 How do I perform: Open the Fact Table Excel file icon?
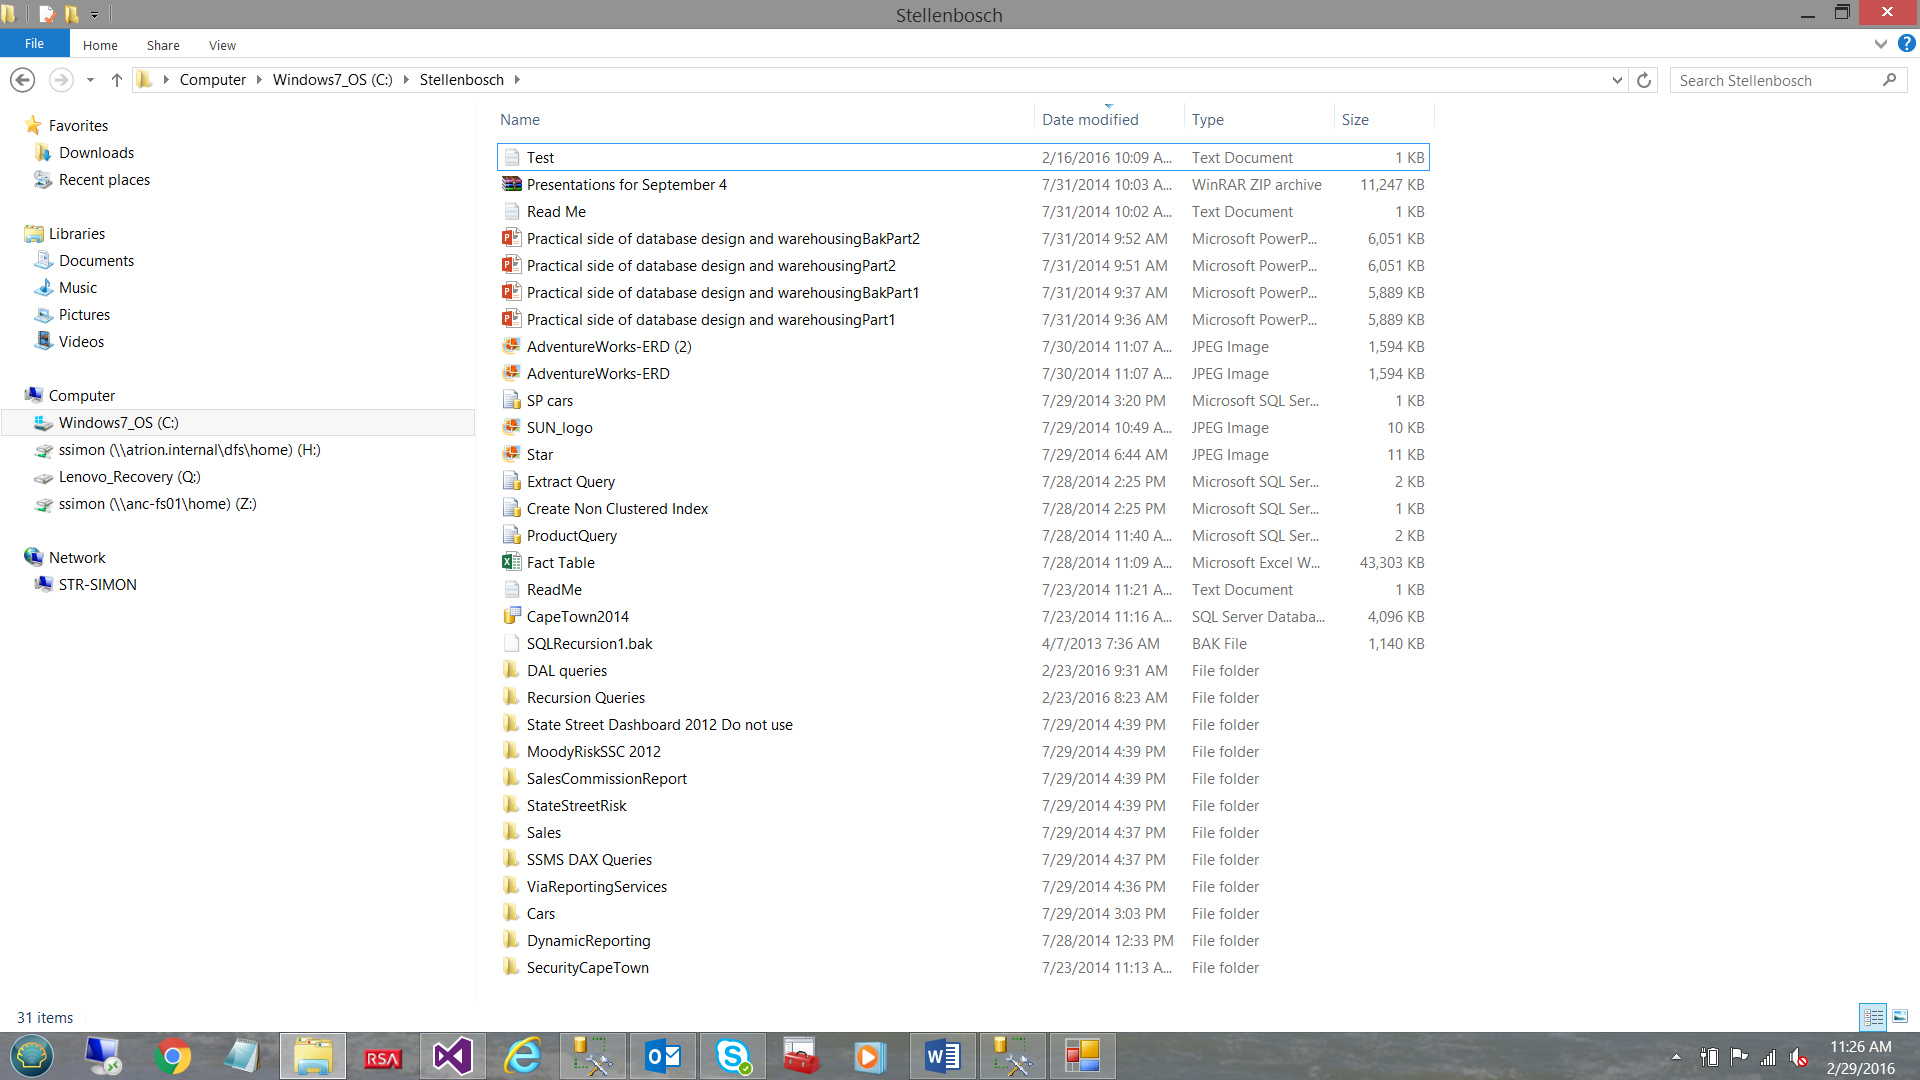[511, 563]
